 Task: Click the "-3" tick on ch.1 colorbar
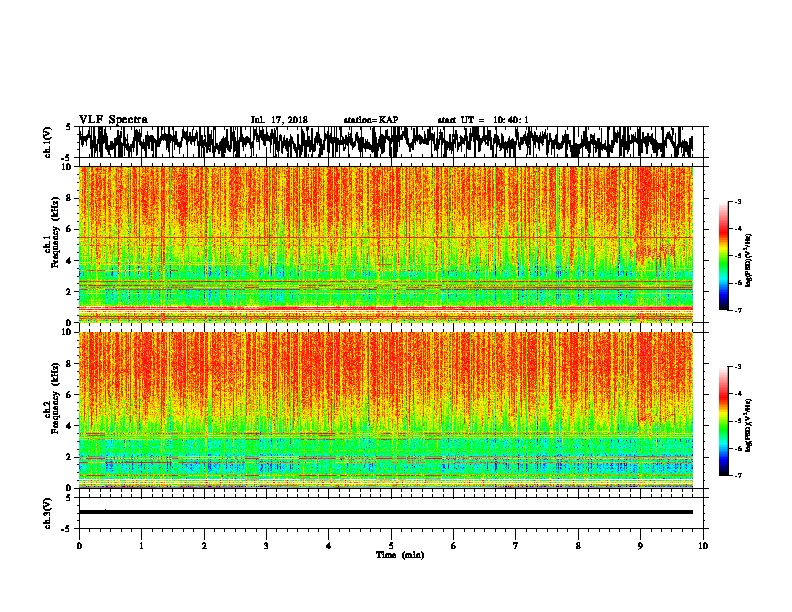pyautogui.click(x=737, y=202)
